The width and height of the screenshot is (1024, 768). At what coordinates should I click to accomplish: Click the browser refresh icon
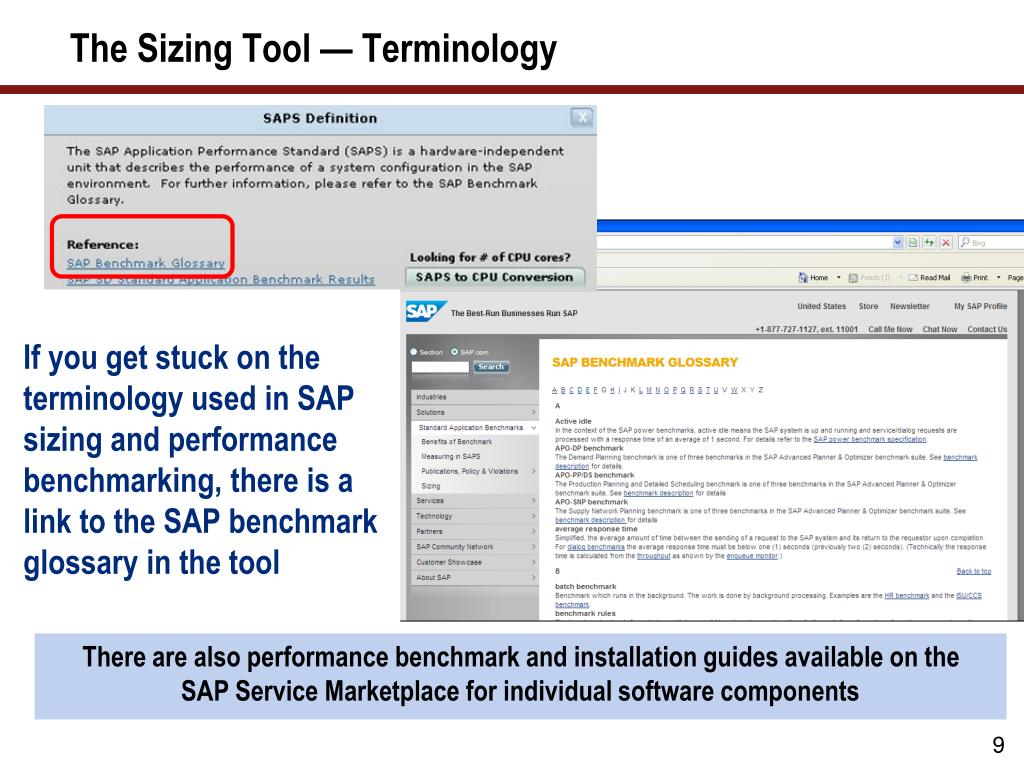point(929,242)
